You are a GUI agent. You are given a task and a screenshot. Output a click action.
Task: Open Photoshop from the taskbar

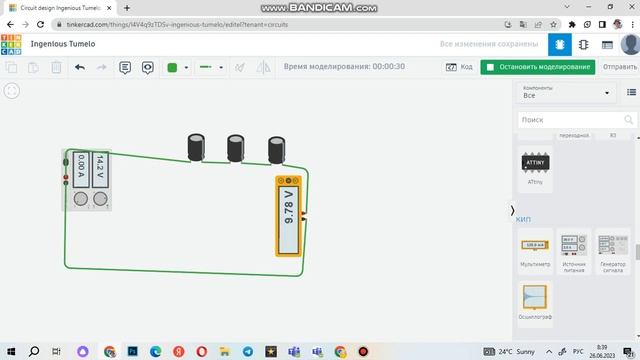point(133,351)
